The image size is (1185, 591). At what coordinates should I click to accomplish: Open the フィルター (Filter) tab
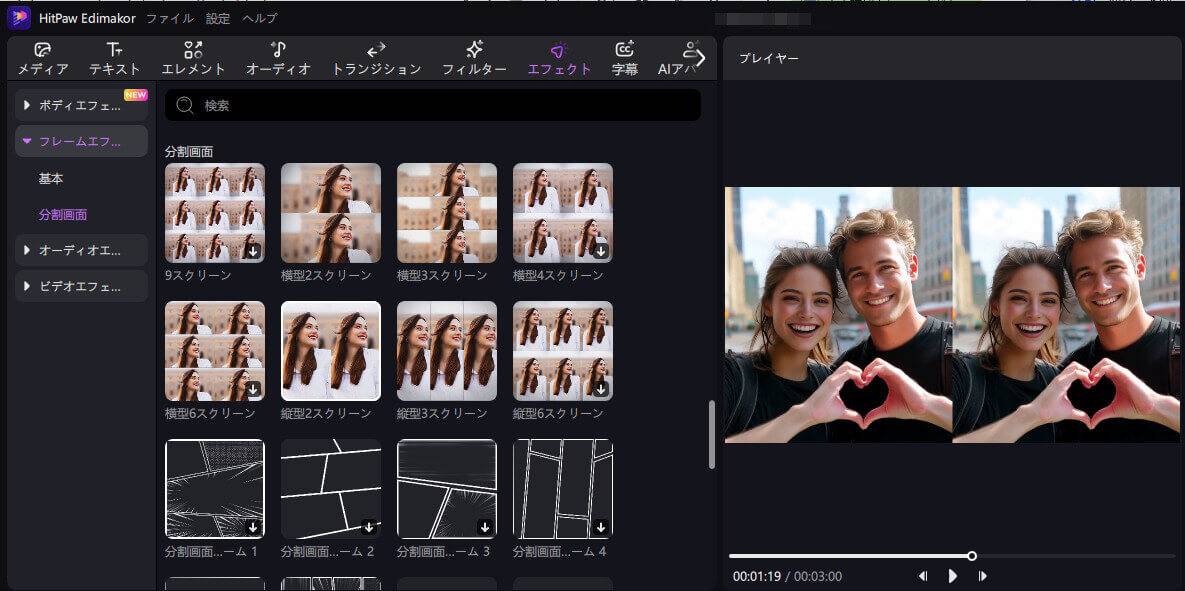tap(475, 59)
